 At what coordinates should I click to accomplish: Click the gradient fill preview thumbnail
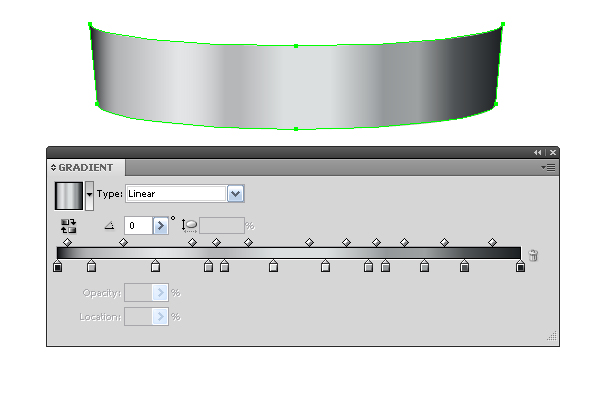click(69, 196)
